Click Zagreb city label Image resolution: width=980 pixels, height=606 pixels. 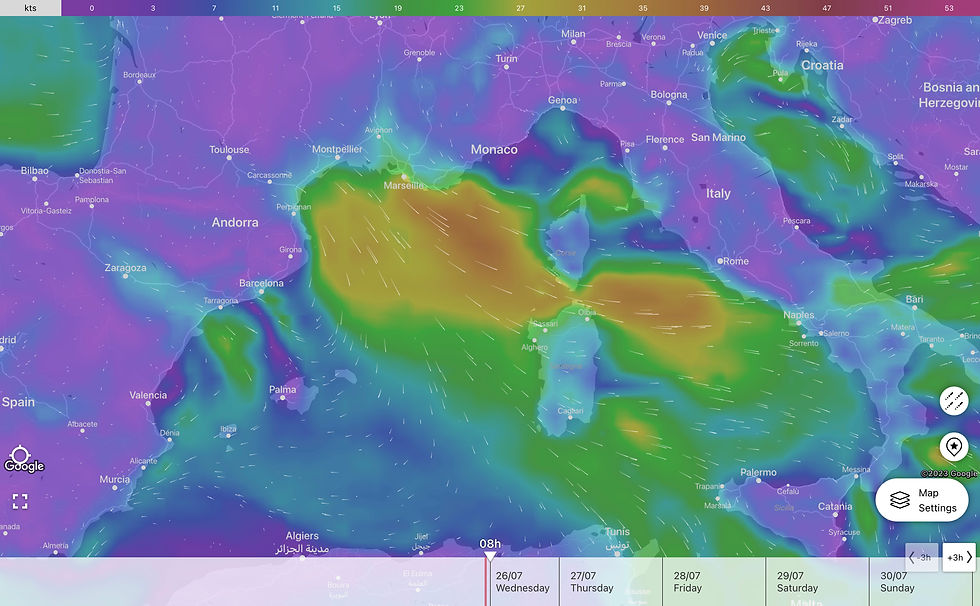pos(895,20)
